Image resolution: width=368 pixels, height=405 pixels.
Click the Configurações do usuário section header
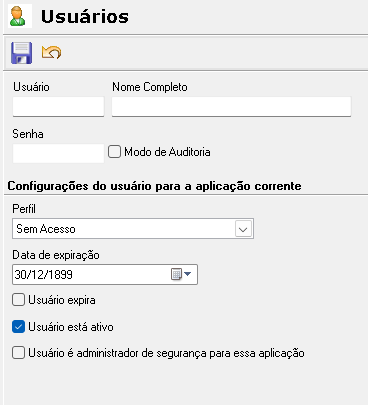pos(154,186)
